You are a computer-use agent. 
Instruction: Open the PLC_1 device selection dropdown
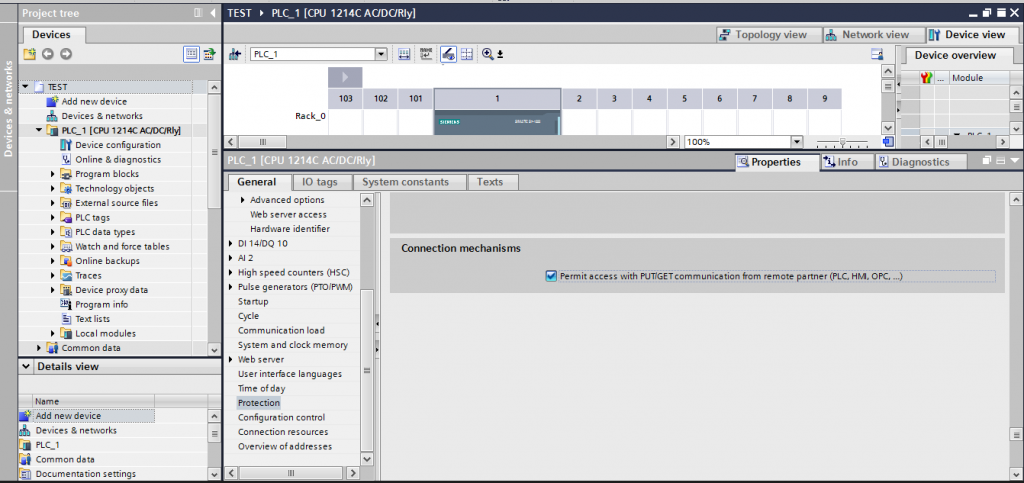click(381, 54)
